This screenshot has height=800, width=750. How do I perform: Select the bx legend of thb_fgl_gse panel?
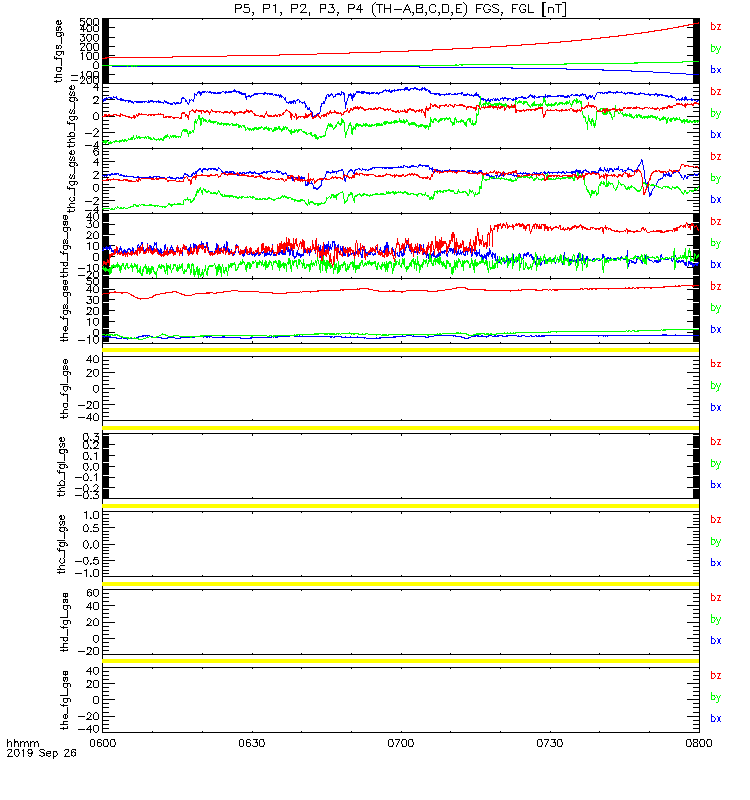716,485
